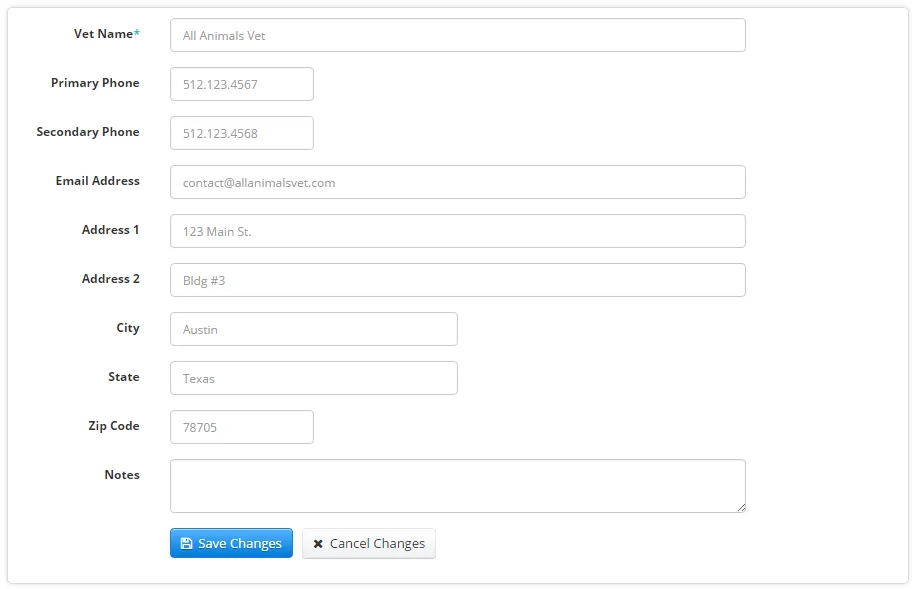This screenshot has height=589, width=915.
Task: Click the Notes label
Action: (x=122, y=475)
